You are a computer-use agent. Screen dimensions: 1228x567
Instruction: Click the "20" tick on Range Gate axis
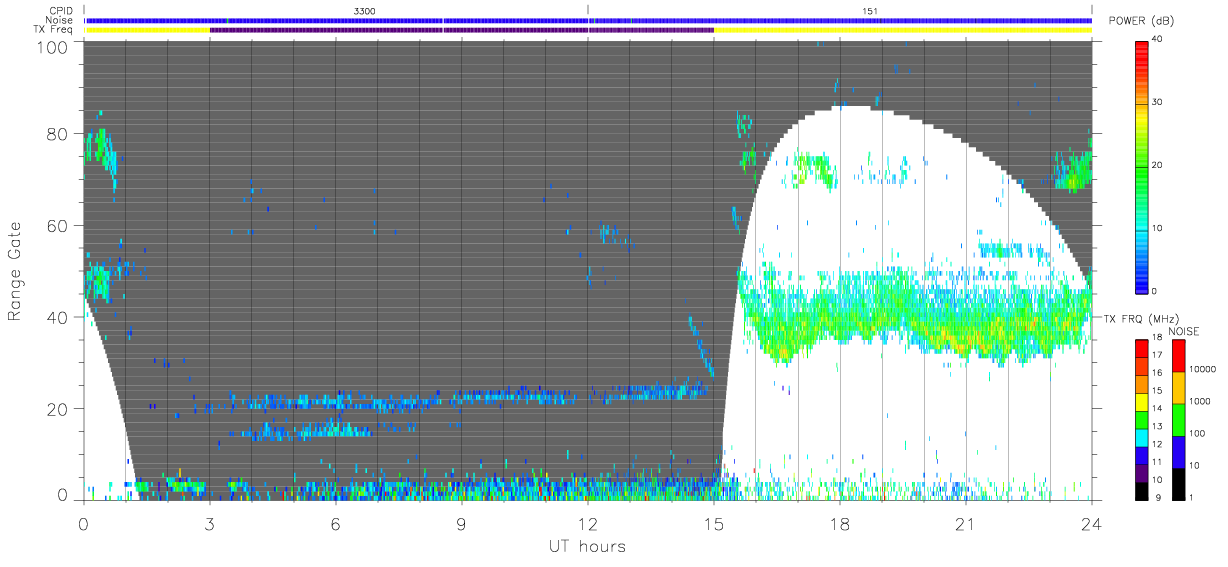58,409
